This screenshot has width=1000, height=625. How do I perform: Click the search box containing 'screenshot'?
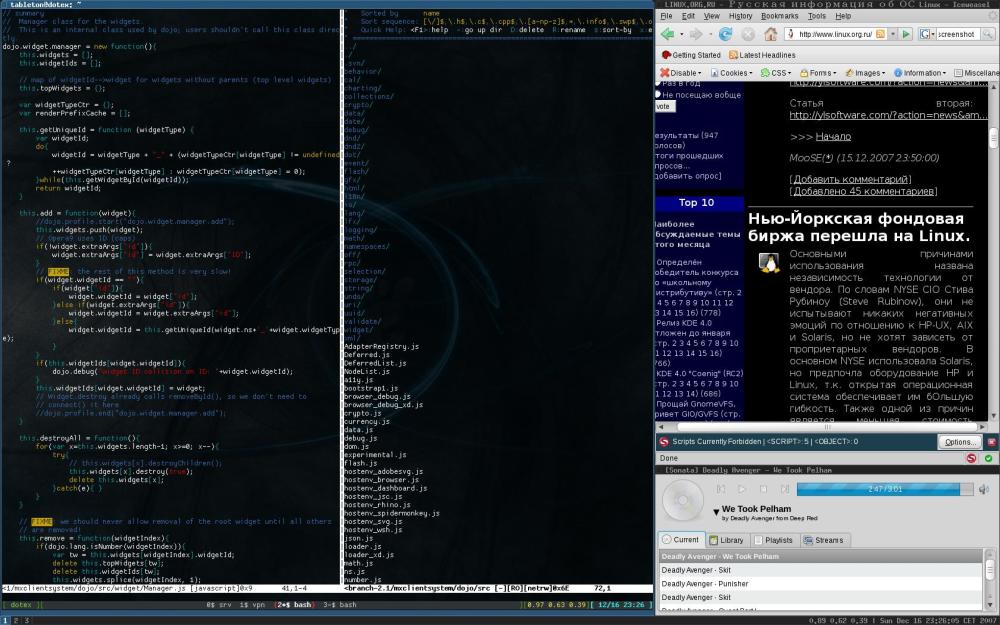(x=959, y=34)
